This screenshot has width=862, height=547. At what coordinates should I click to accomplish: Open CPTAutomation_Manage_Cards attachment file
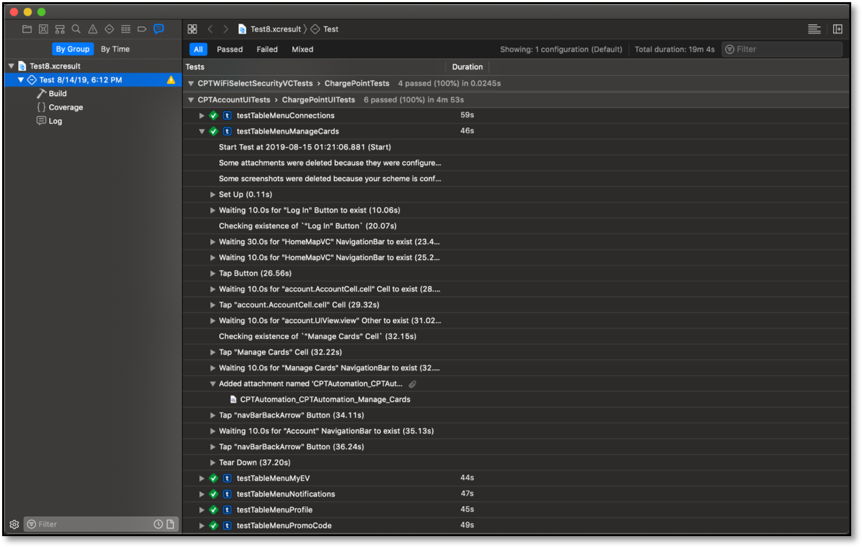[310, 399]
